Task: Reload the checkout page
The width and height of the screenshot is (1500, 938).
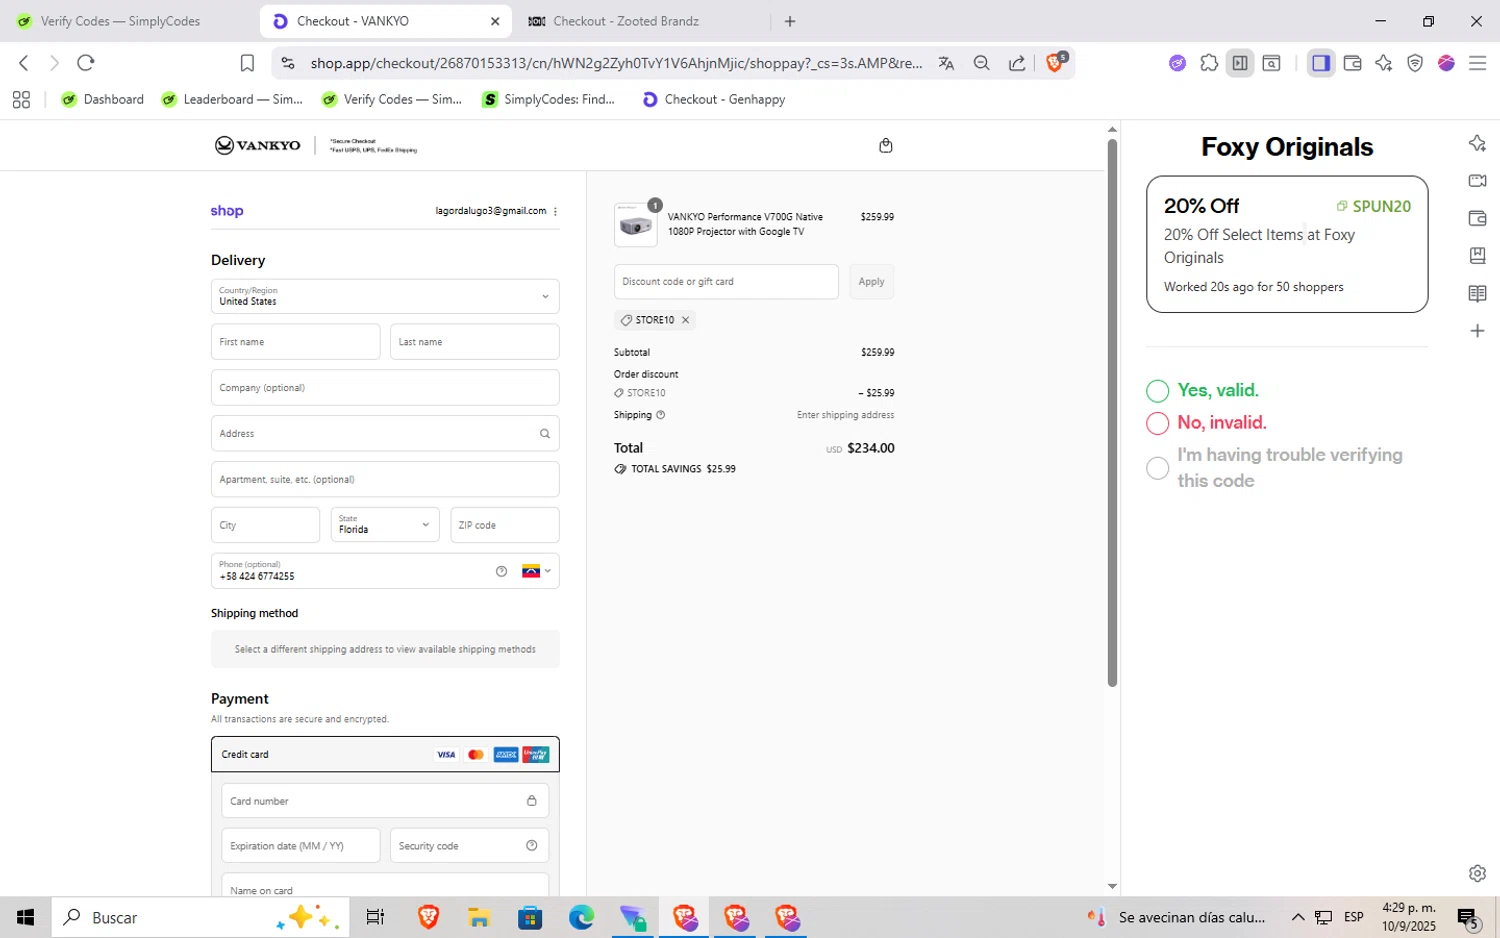Action: (x=86, y=63)
